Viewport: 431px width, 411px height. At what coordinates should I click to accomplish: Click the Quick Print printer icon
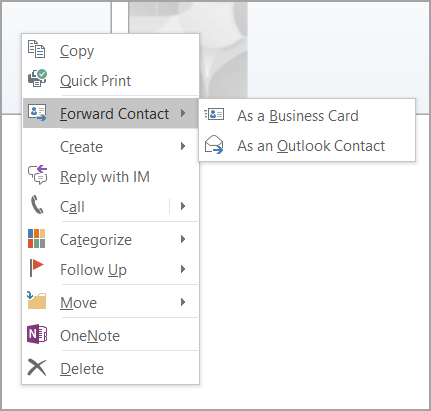pyautogui.click(x=37, y=78)
